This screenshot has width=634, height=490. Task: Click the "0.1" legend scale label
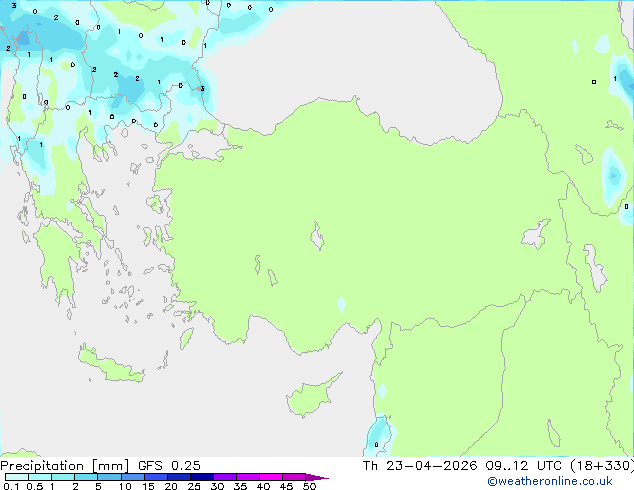(x=11, y=486)
